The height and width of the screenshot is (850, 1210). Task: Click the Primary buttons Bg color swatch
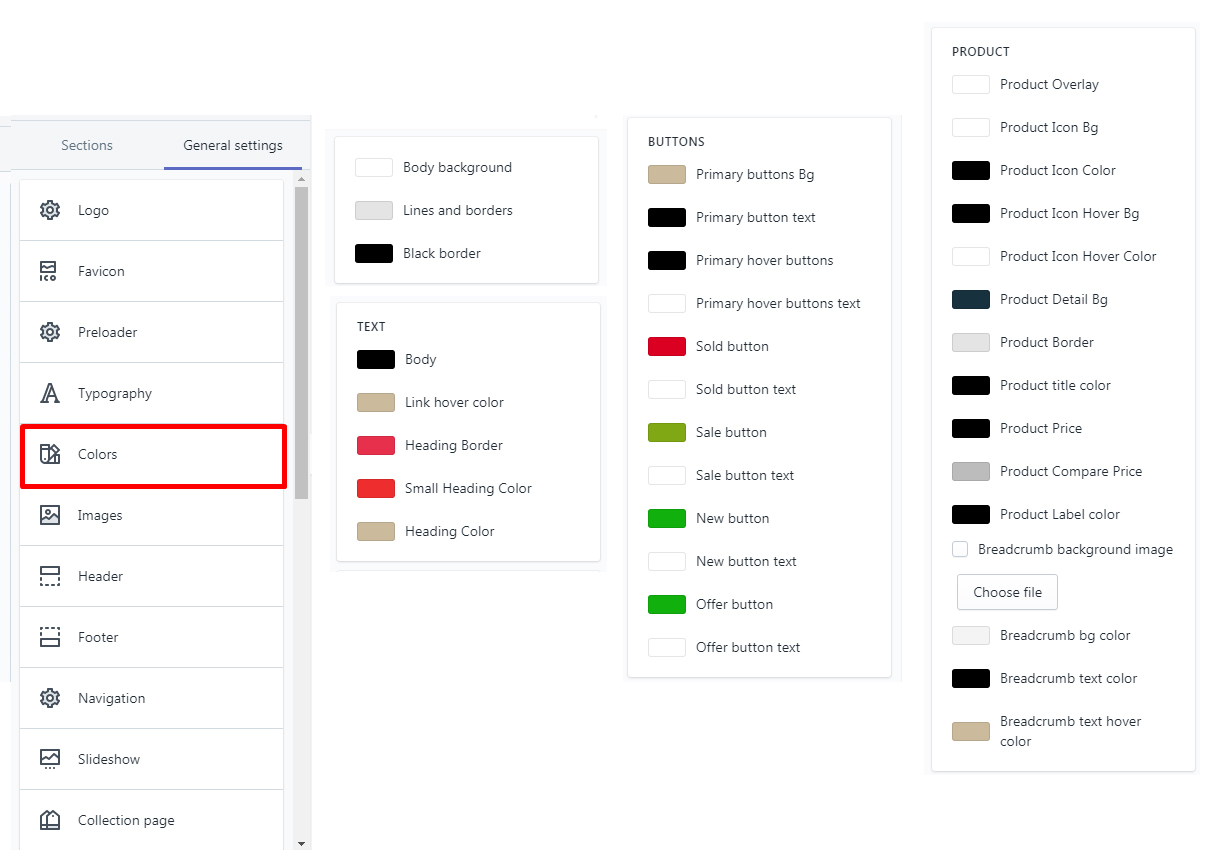667,174
